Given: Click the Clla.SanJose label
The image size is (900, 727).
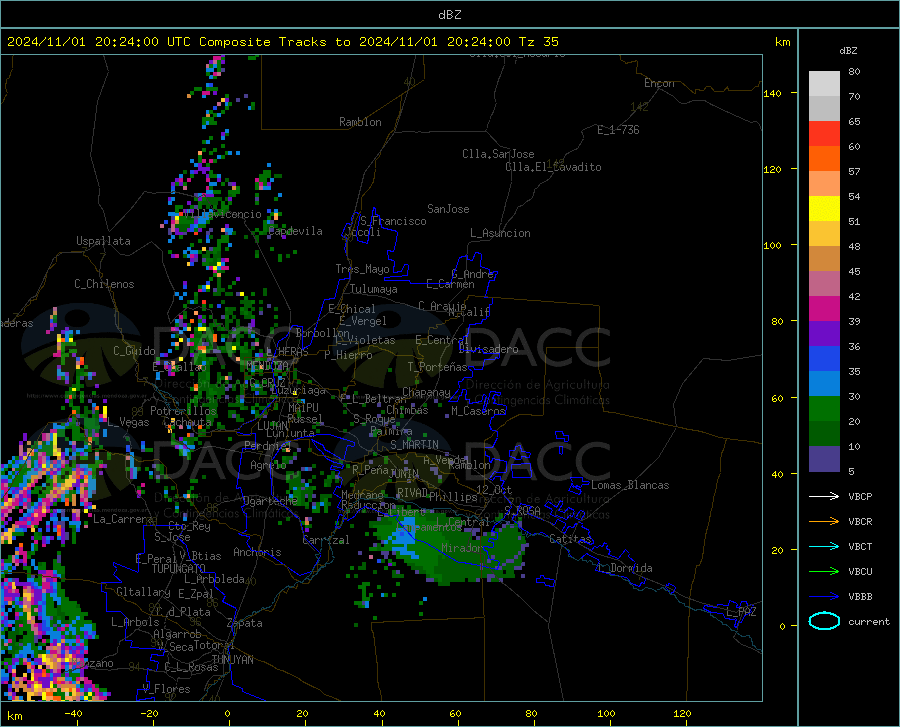Looking at the screenshot, I should tap(498, 154).
